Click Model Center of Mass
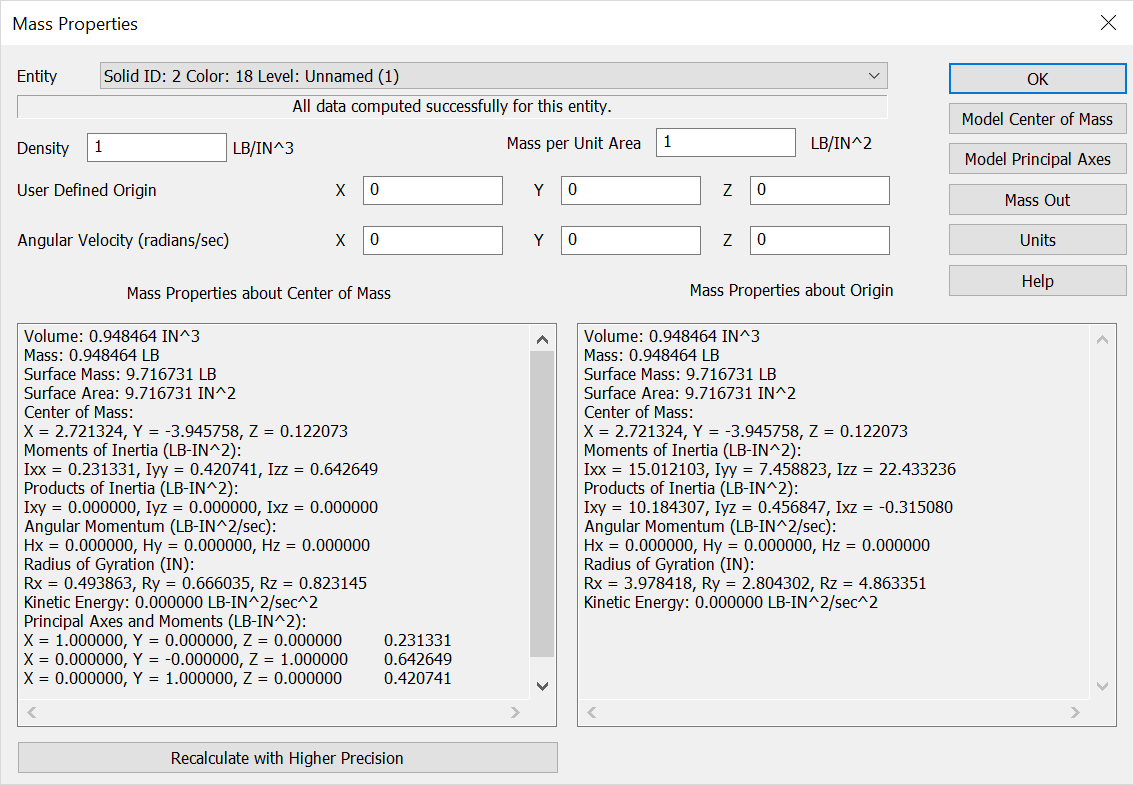 [x=1037, y=118]
